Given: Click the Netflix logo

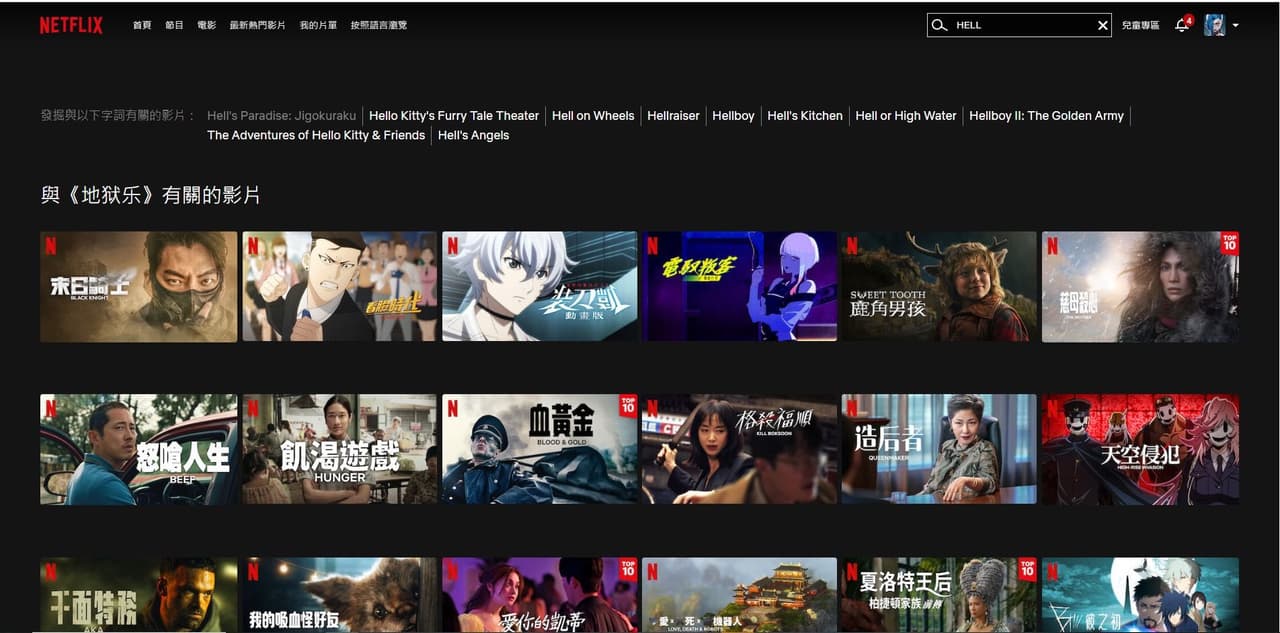Looking at the screenshot, I should click(x=71, y=25).
